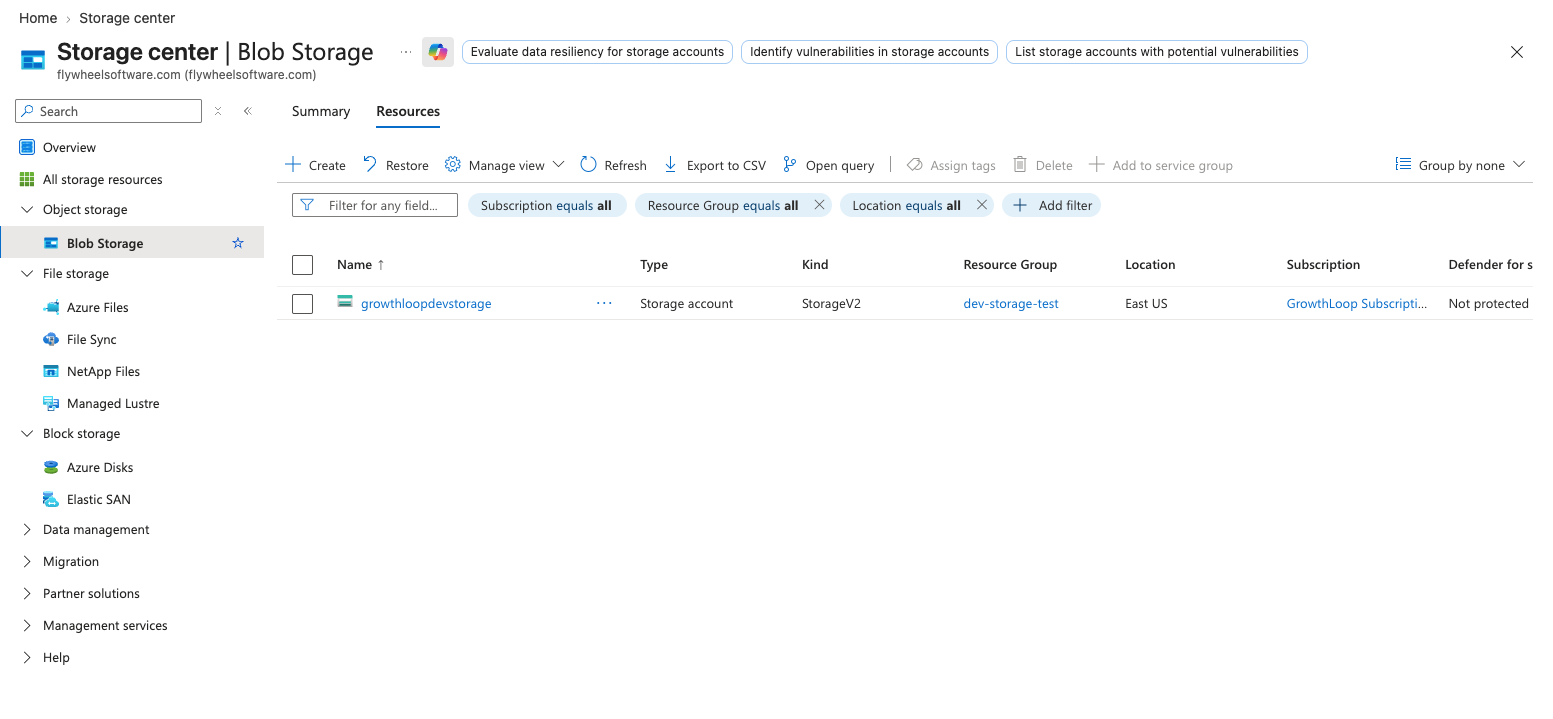
Task: Focus the sidebar Search field
Action: click(109, 111)
